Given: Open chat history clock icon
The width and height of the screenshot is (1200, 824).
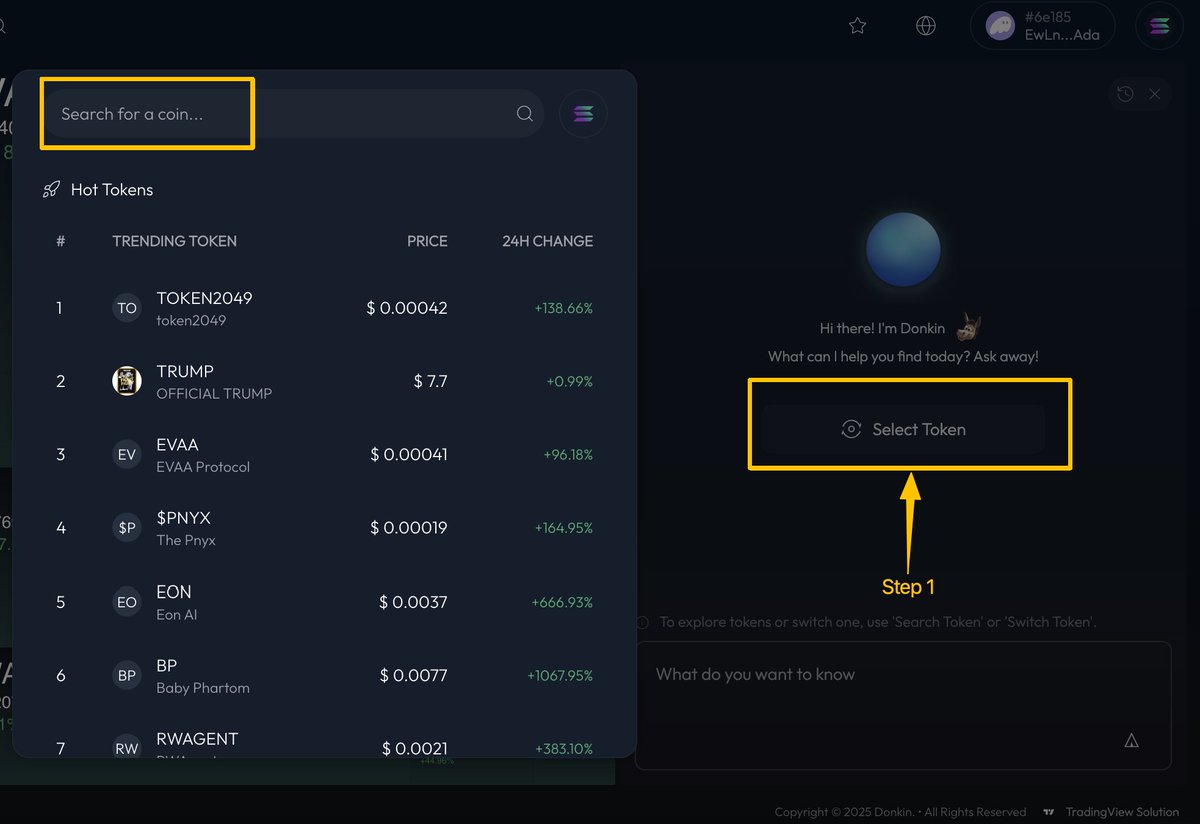Looking at the screenshot, I should pyautogui.click(x=1125, y=93).
